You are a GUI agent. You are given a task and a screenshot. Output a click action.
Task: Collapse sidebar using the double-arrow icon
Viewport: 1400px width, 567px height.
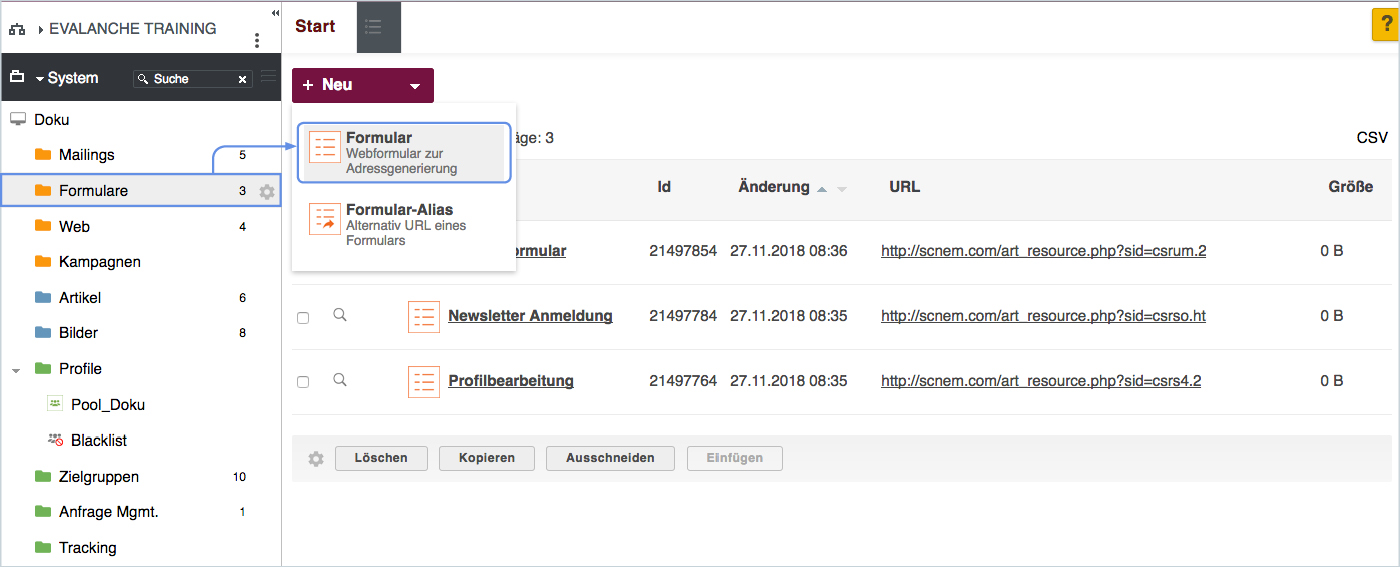[275, 13]
